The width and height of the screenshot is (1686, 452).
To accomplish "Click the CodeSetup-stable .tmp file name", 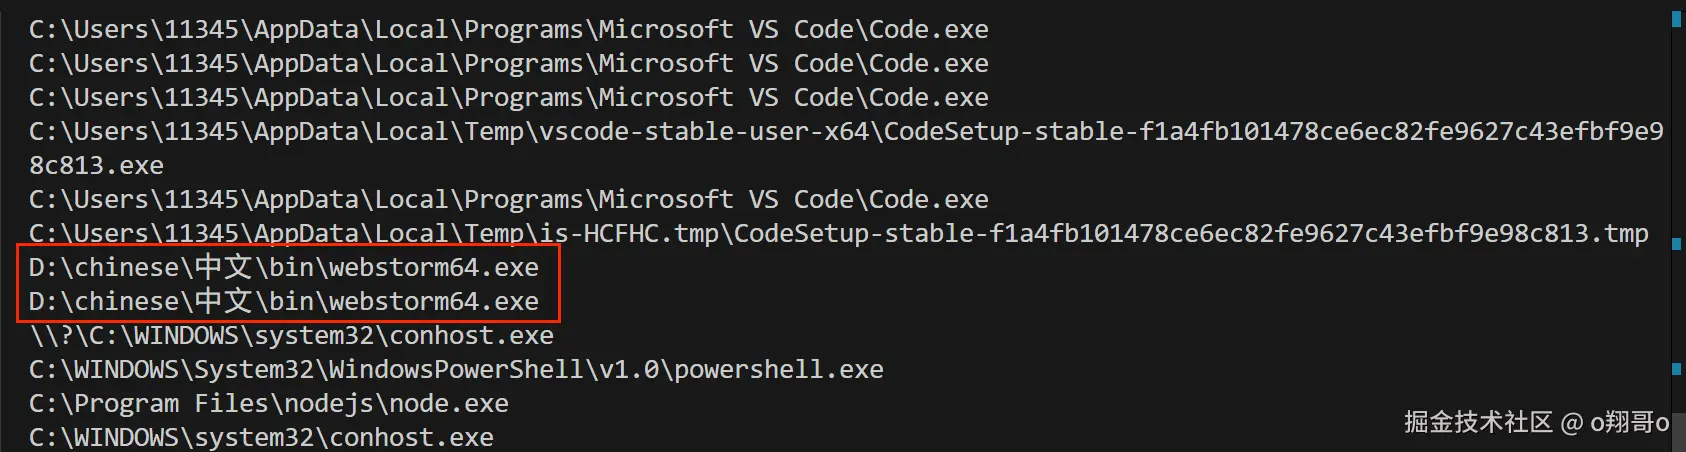I will coord(1192,234).
